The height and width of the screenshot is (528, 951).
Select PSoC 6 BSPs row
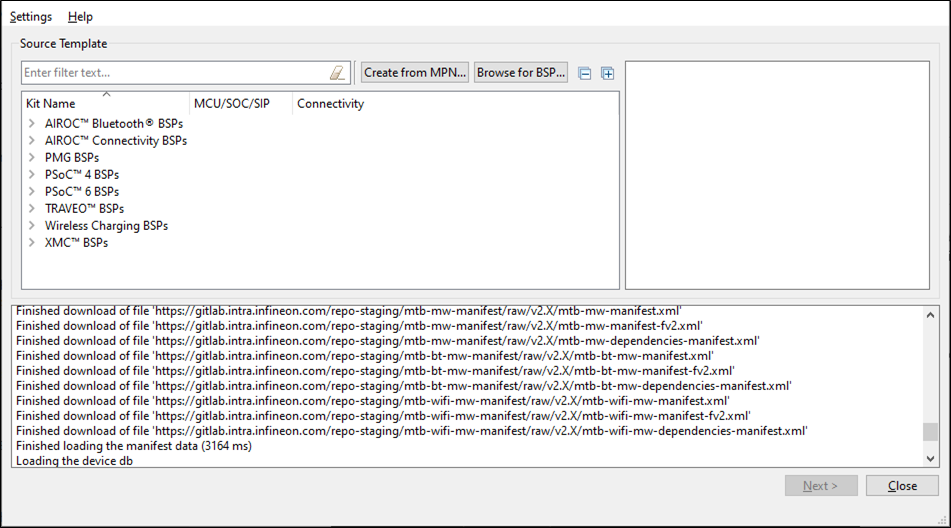tap(82, 191)
